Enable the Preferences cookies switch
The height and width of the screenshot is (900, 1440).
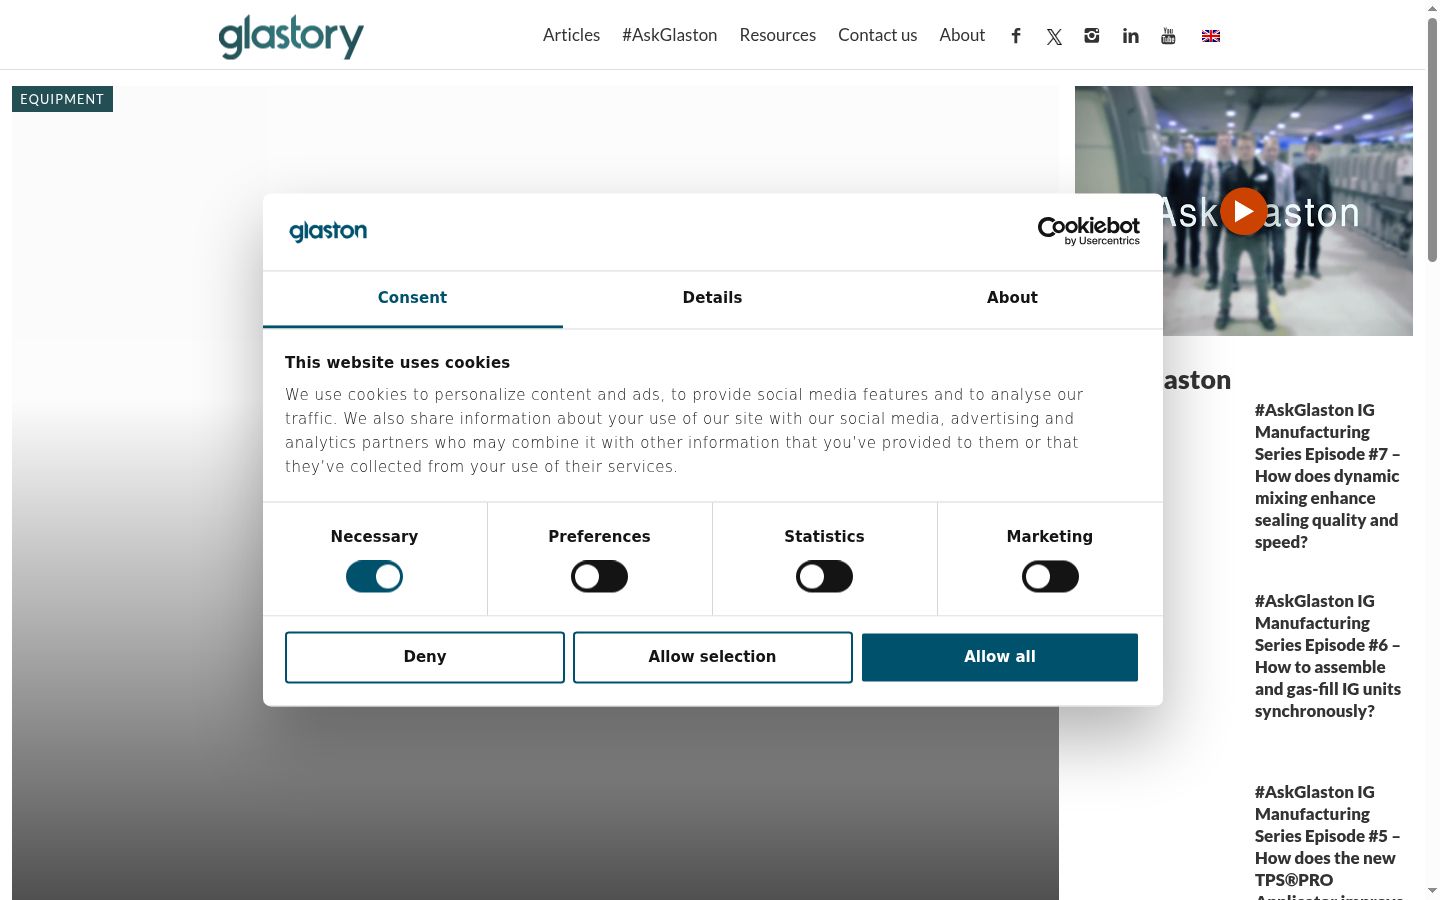coord(599,576)
